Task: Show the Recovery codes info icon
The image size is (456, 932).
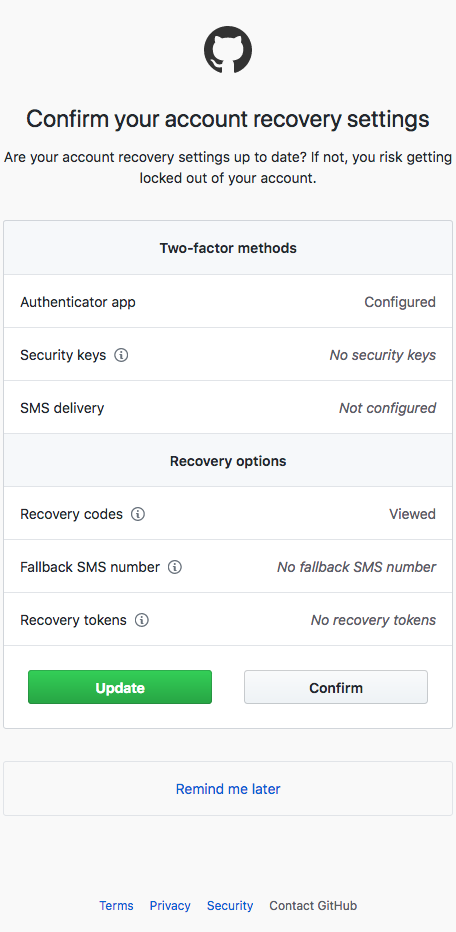Action: point(138,514)
